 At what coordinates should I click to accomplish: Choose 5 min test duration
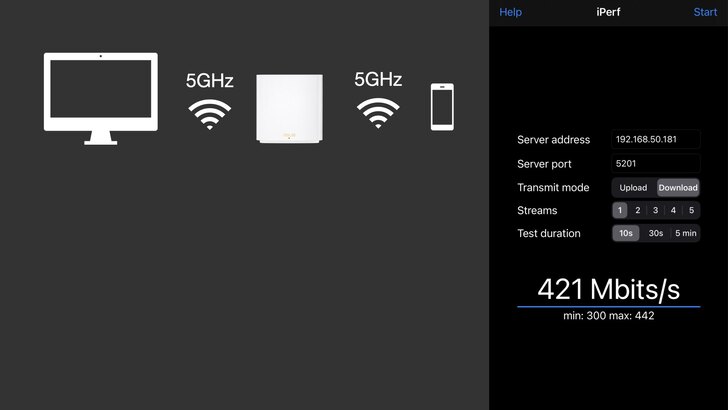pyautogui.click(x=686, y=233)
